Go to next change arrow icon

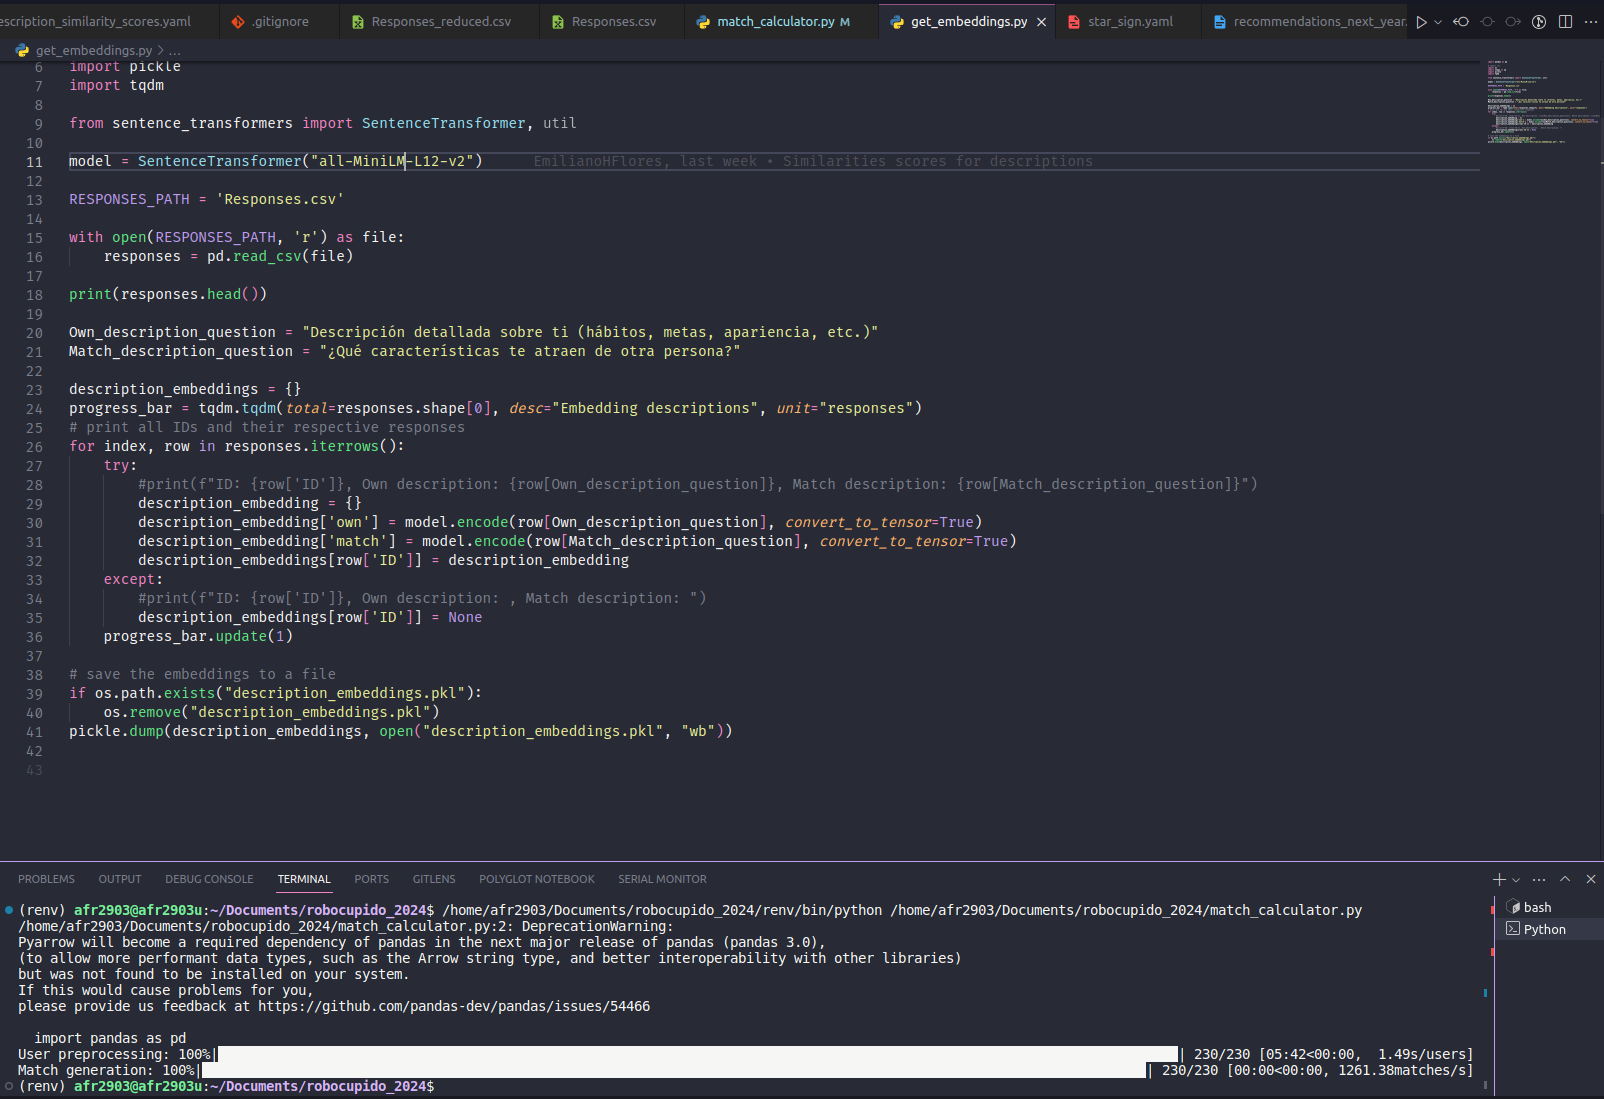point(1513,21)
